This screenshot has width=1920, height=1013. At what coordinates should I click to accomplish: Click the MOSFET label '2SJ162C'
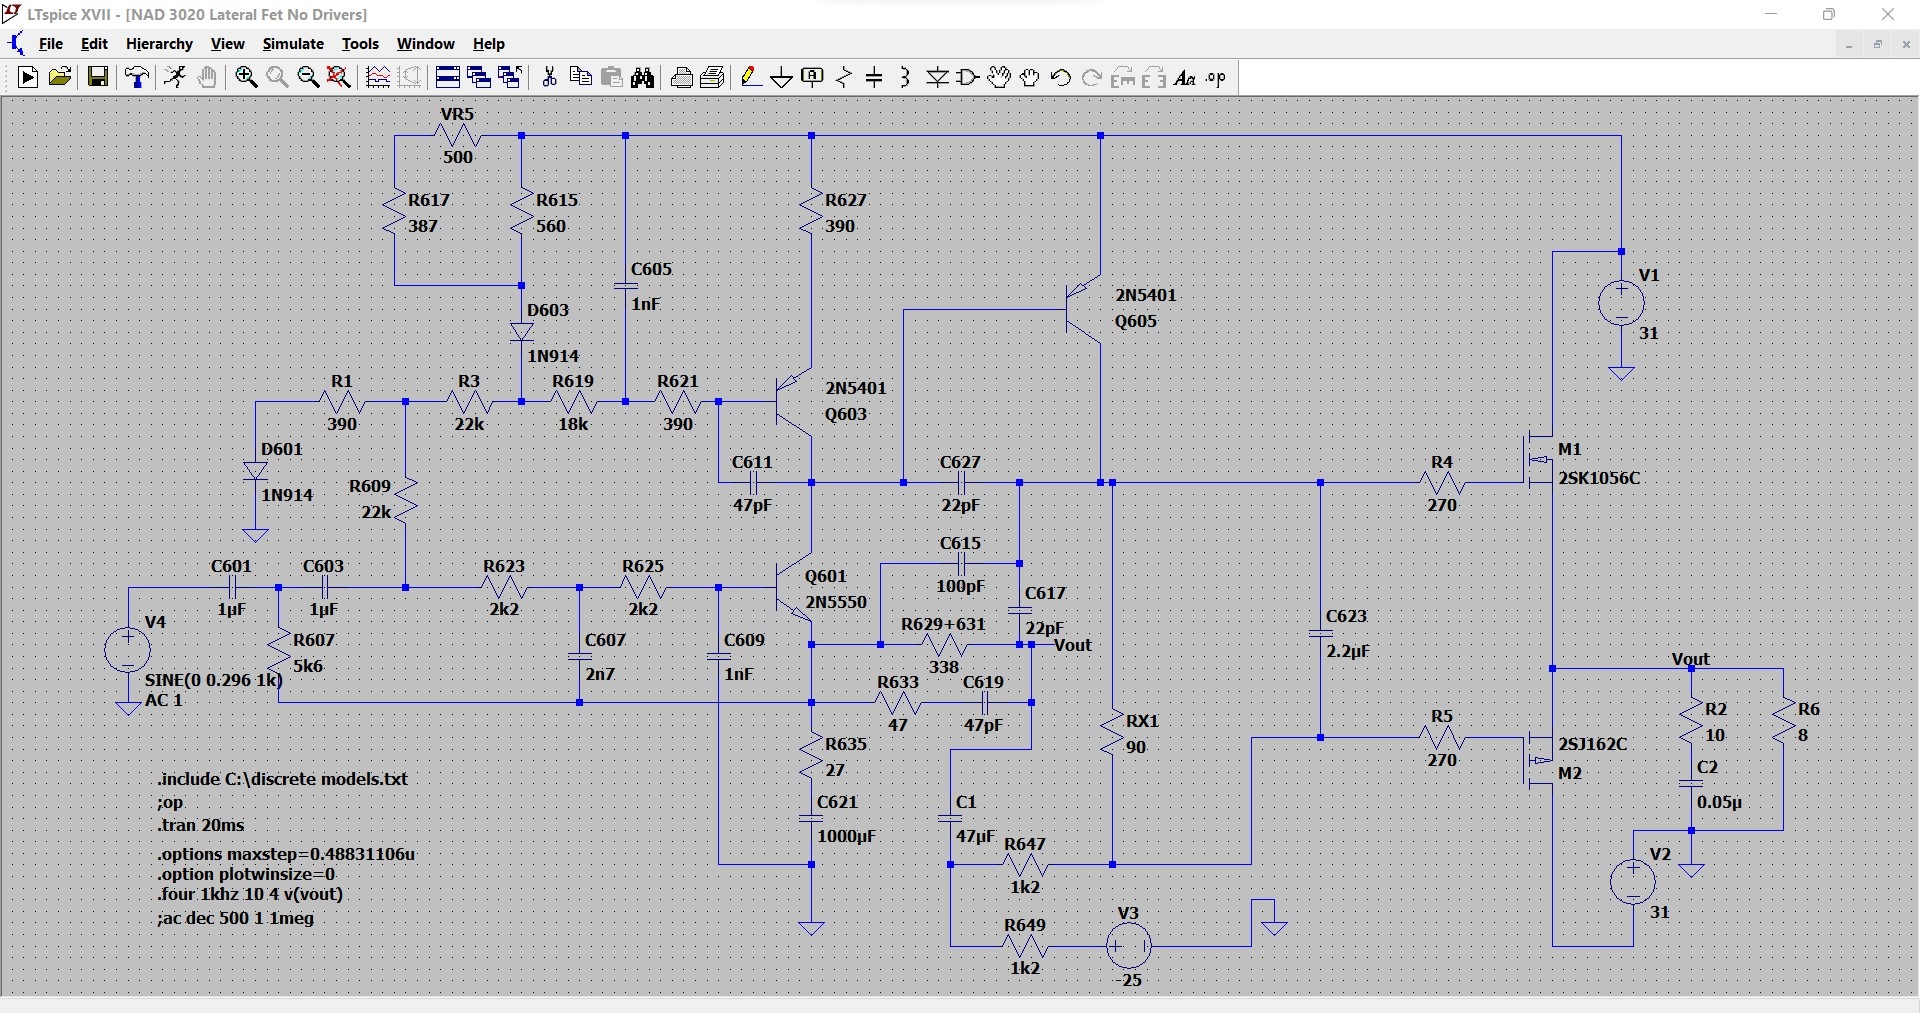coord(1593,744)
